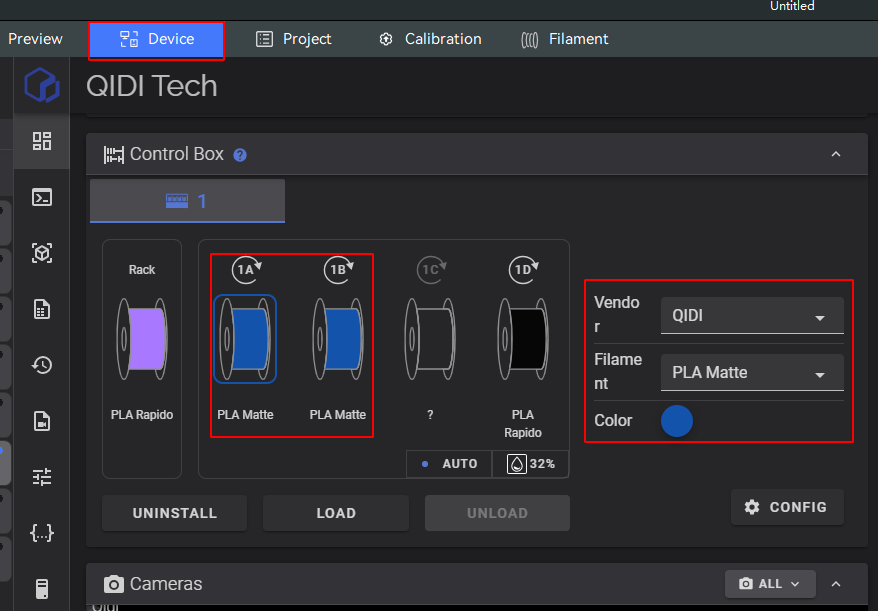
Task: Select the empty 1C spool slot
Action: pos(430,339)
